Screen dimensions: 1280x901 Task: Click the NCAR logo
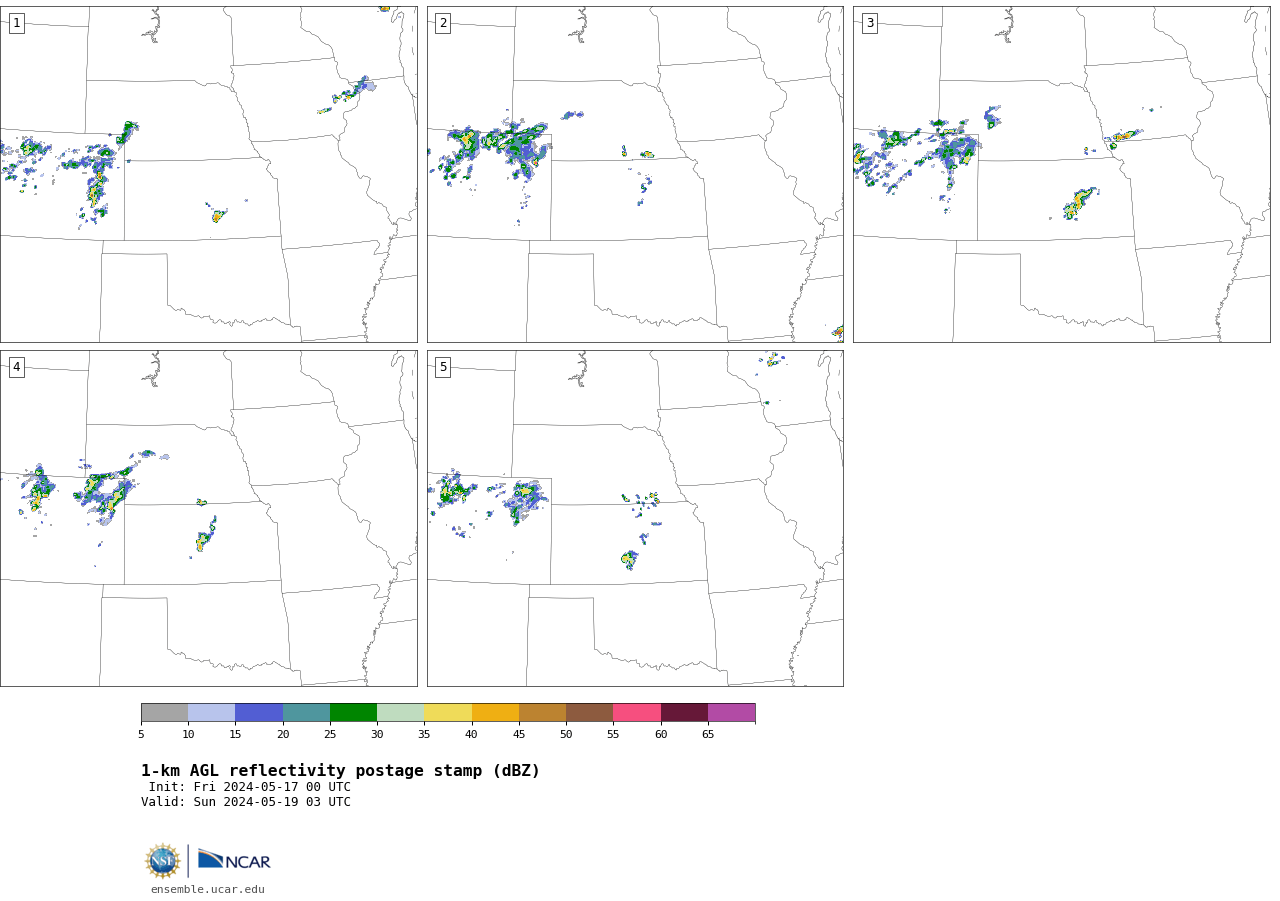234,860
